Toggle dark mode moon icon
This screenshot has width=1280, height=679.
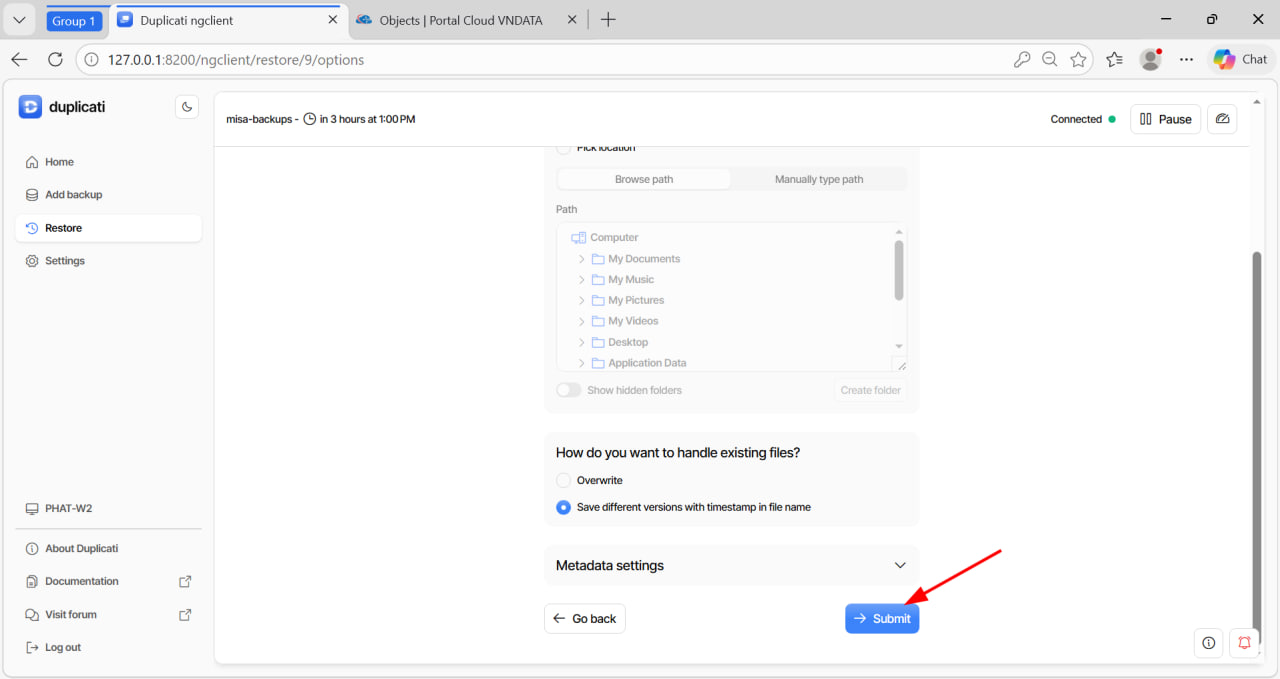pyautogui.click(x=187, y=107)
